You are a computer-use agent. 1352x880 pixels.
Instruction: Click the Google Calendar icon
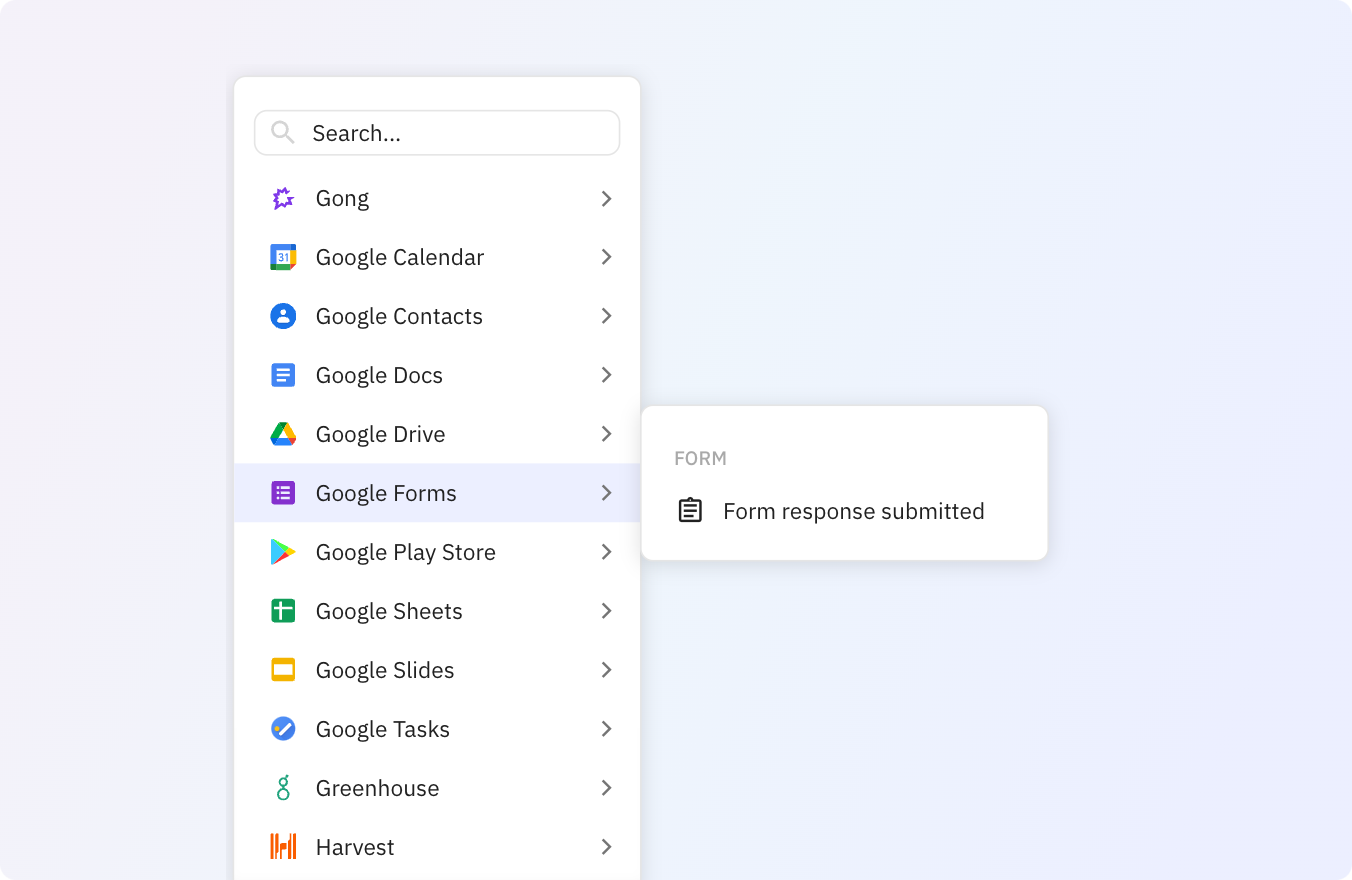[283, 257]
